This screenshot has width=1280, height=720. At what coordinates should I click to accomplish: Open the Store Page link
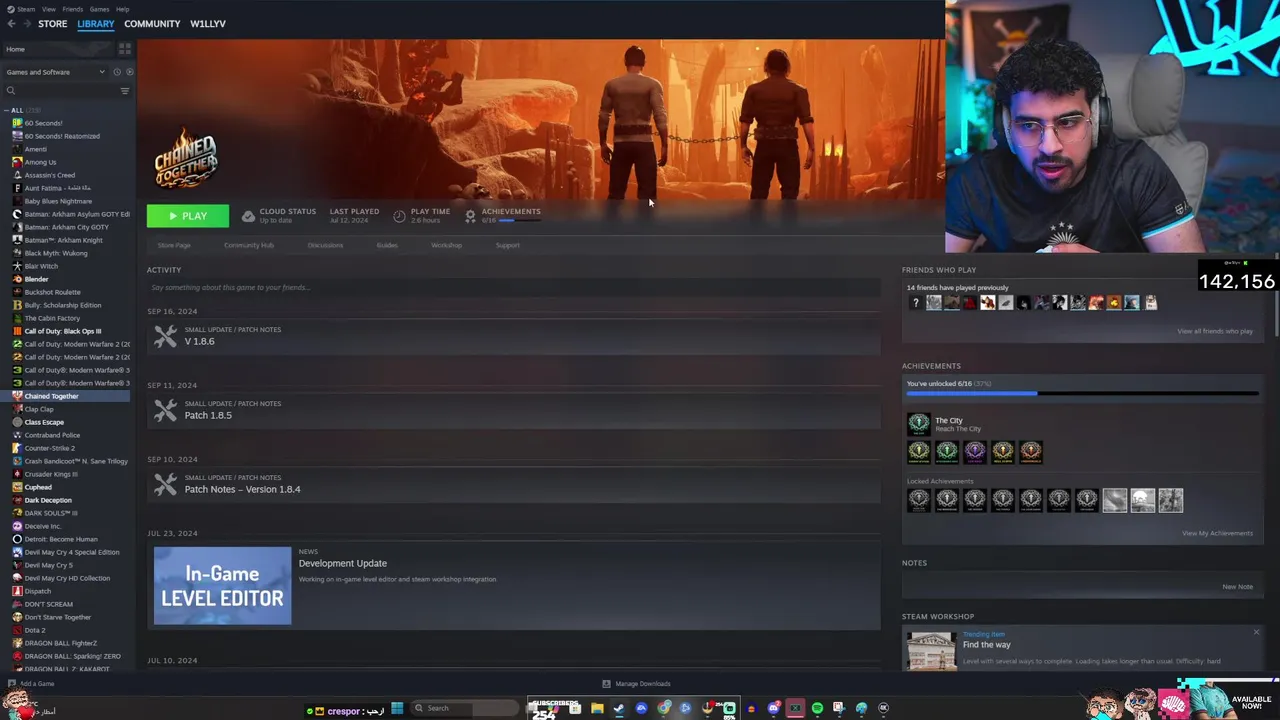[174, 245]
